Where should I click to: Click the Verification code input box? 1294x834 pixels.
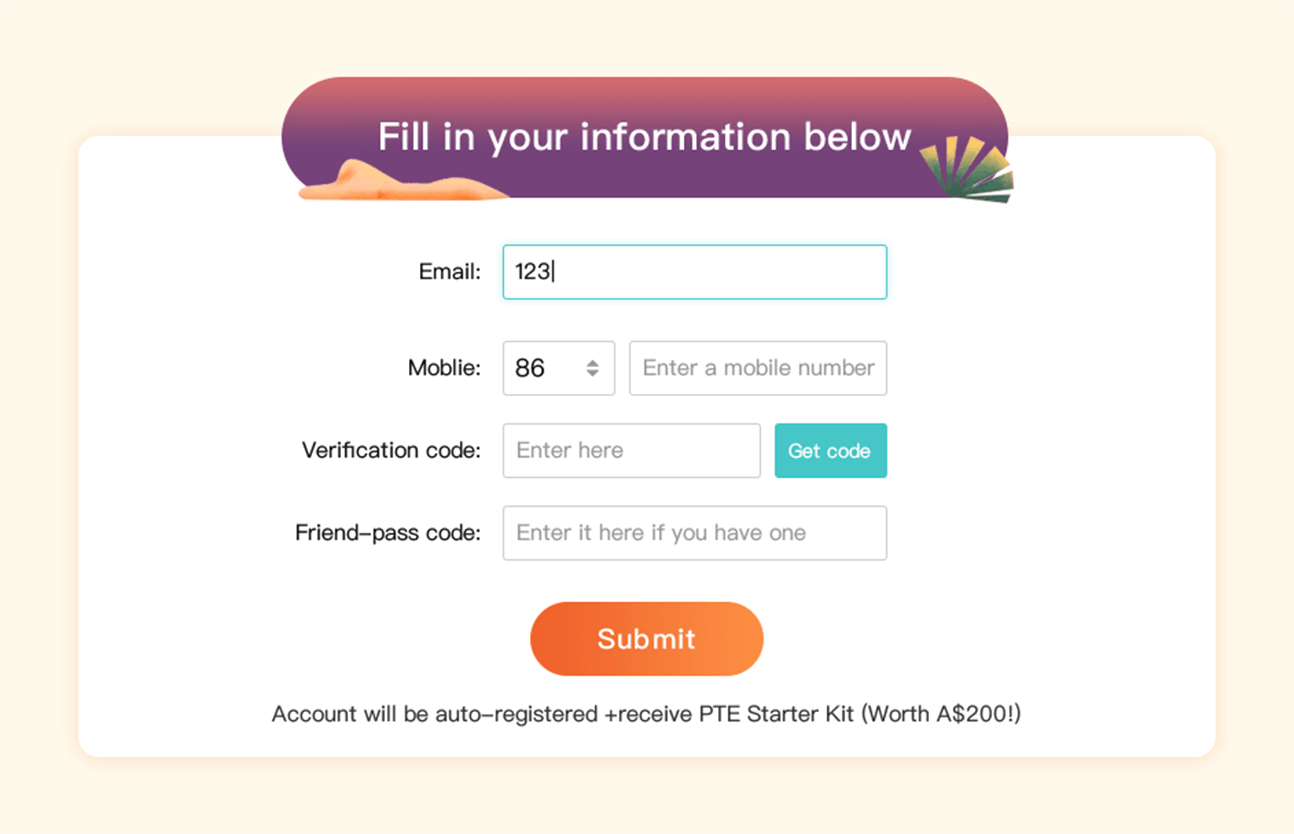click(x=631, y=451)
